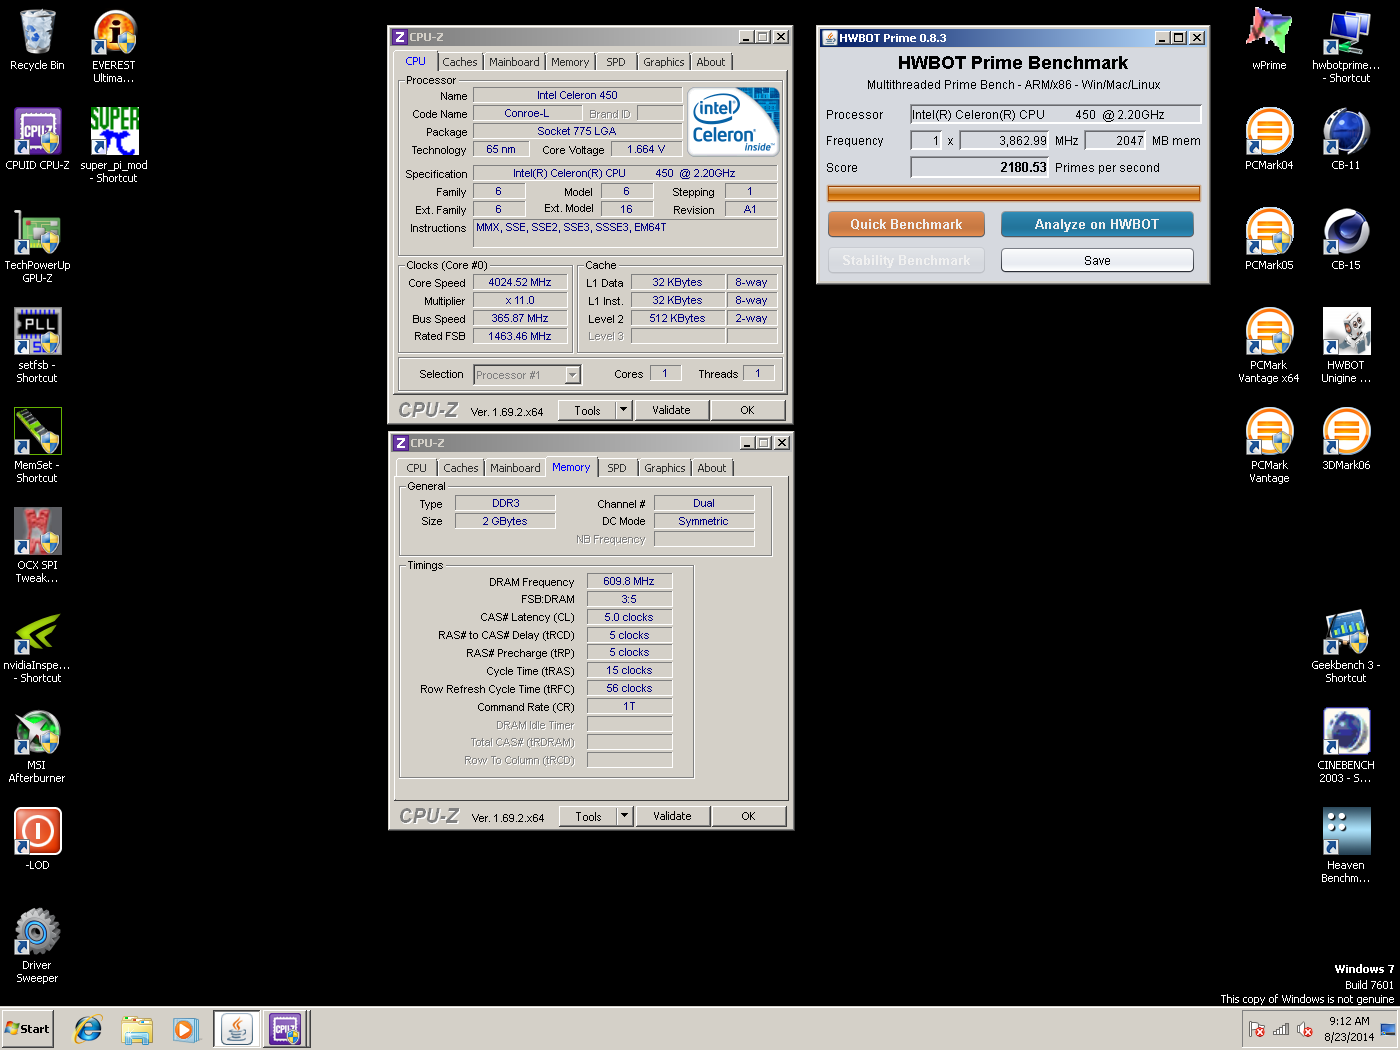Open PCMark Vantage x64 desktop icon
This screenshot has width=1400, height=1050.
tap(1269, 346)
